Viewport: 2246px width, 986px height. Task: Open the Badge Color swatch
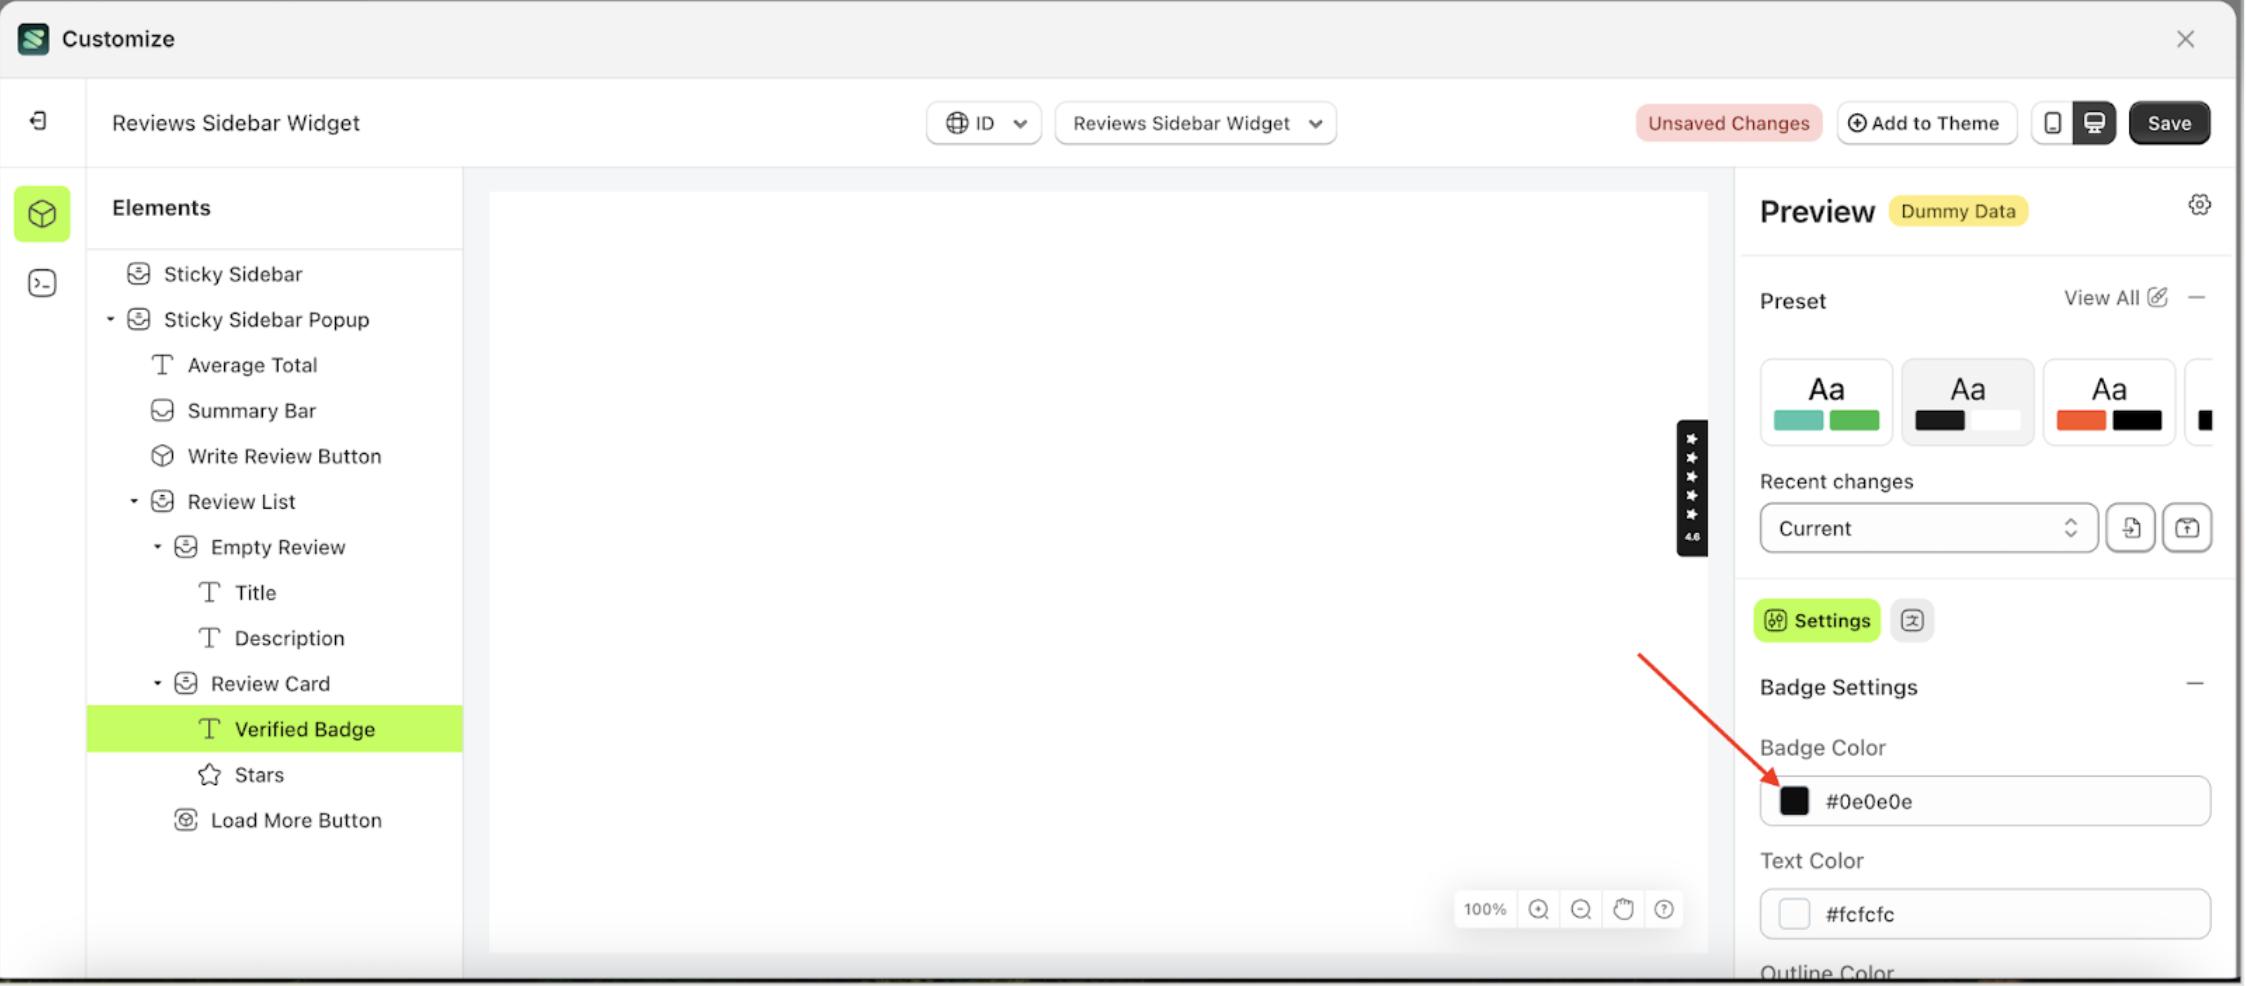click(1793, 800)
